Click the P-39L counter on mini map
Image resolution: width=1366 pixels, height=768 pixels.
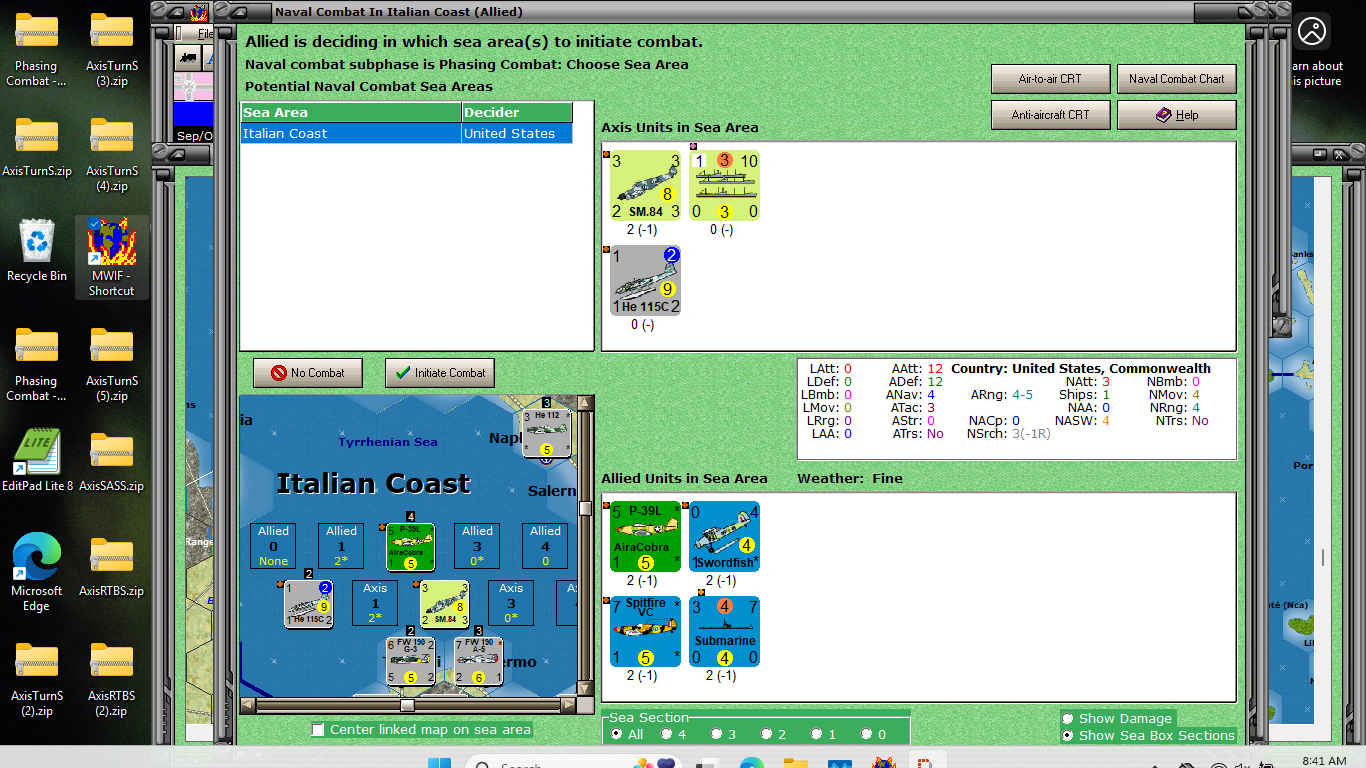click(411, 547)
